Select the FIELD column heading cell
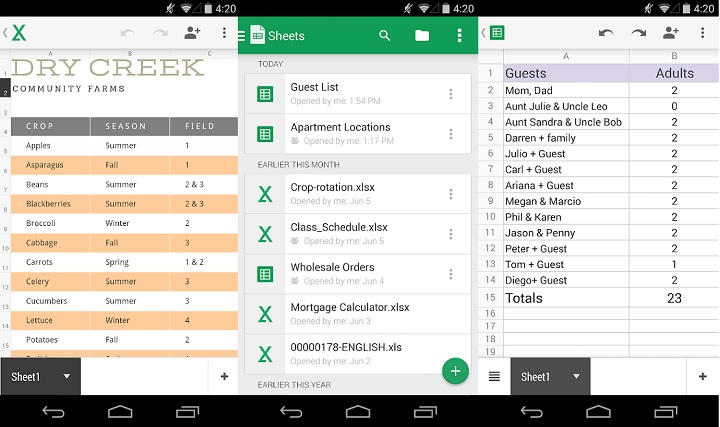 [204, 126]
